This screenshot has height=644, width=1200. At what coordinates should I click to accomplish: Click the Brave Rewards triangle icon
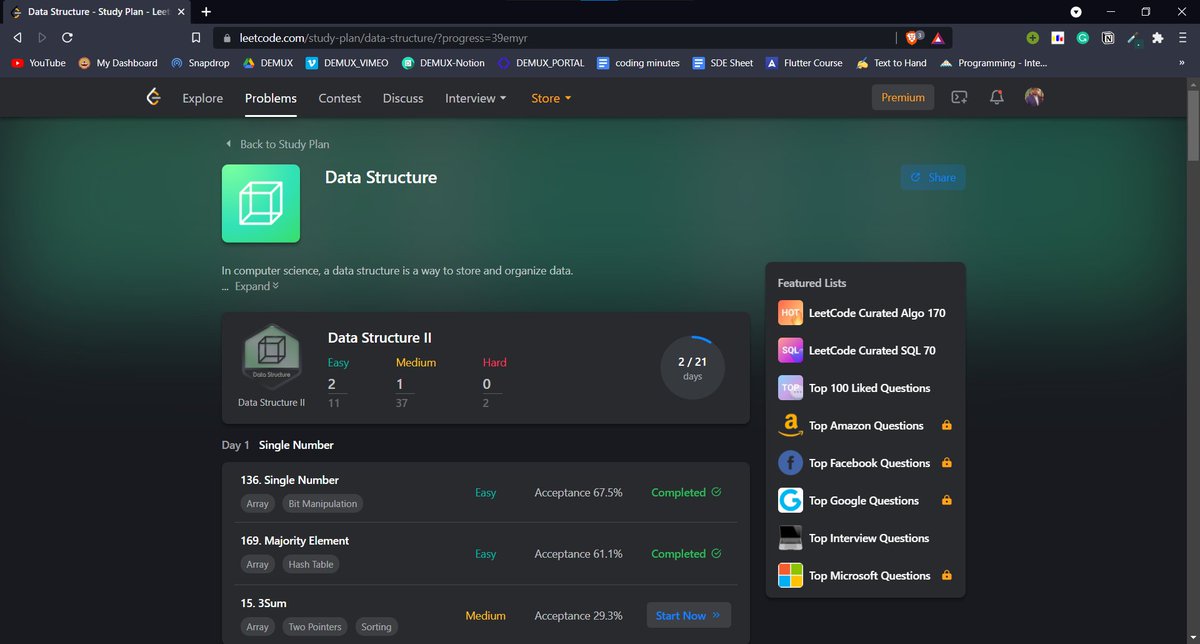[938, 37]
